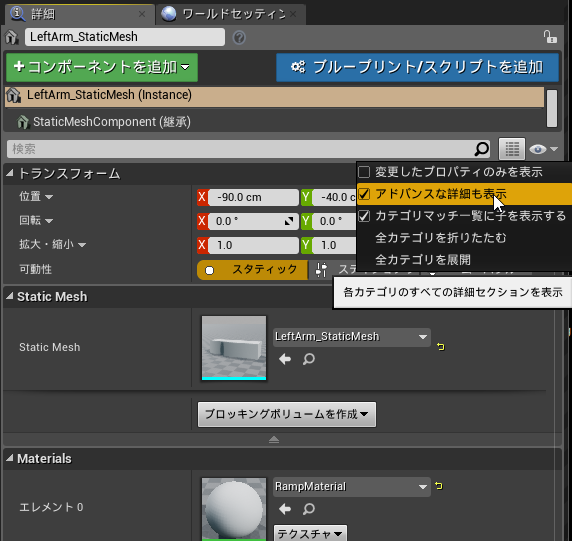Click the location Y value -40.0
This screenshot has height=541, width=572.
pos(334,197)
